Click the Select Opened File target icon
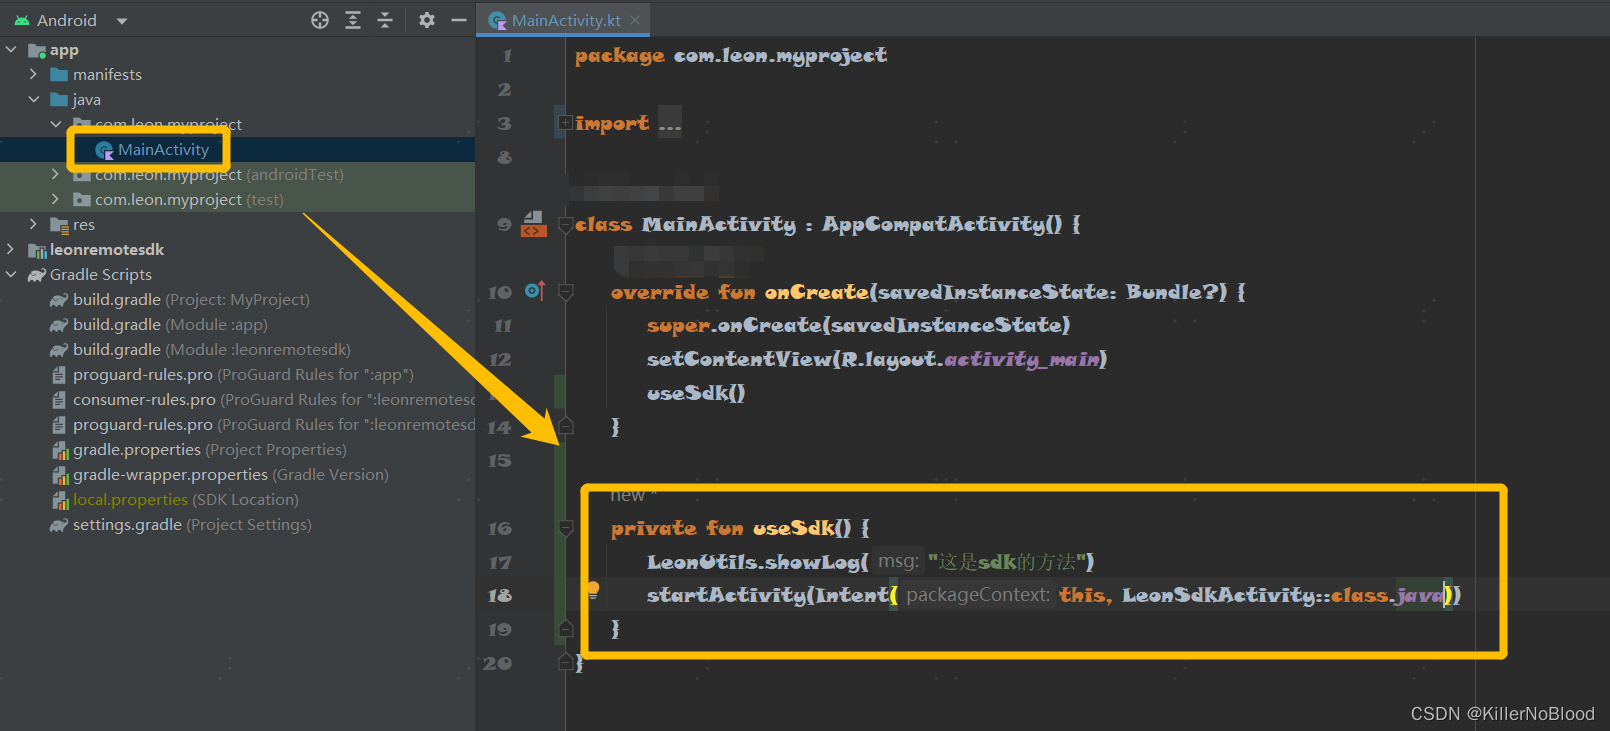Screen dimensions: 1610x731 (320, 20)
